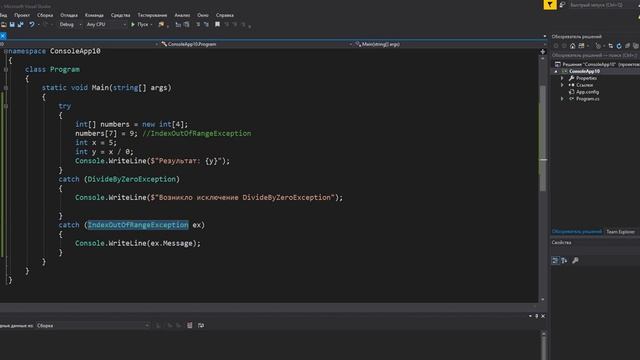Open App.config in Solution Explorer

(x=587, y=92)
